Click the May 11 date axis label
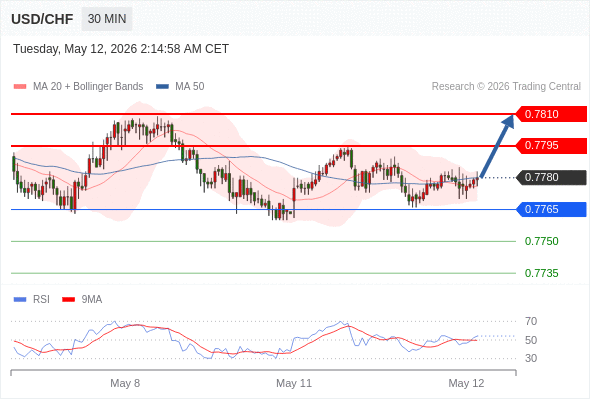 pyautogui.click(x=294, y=383)
